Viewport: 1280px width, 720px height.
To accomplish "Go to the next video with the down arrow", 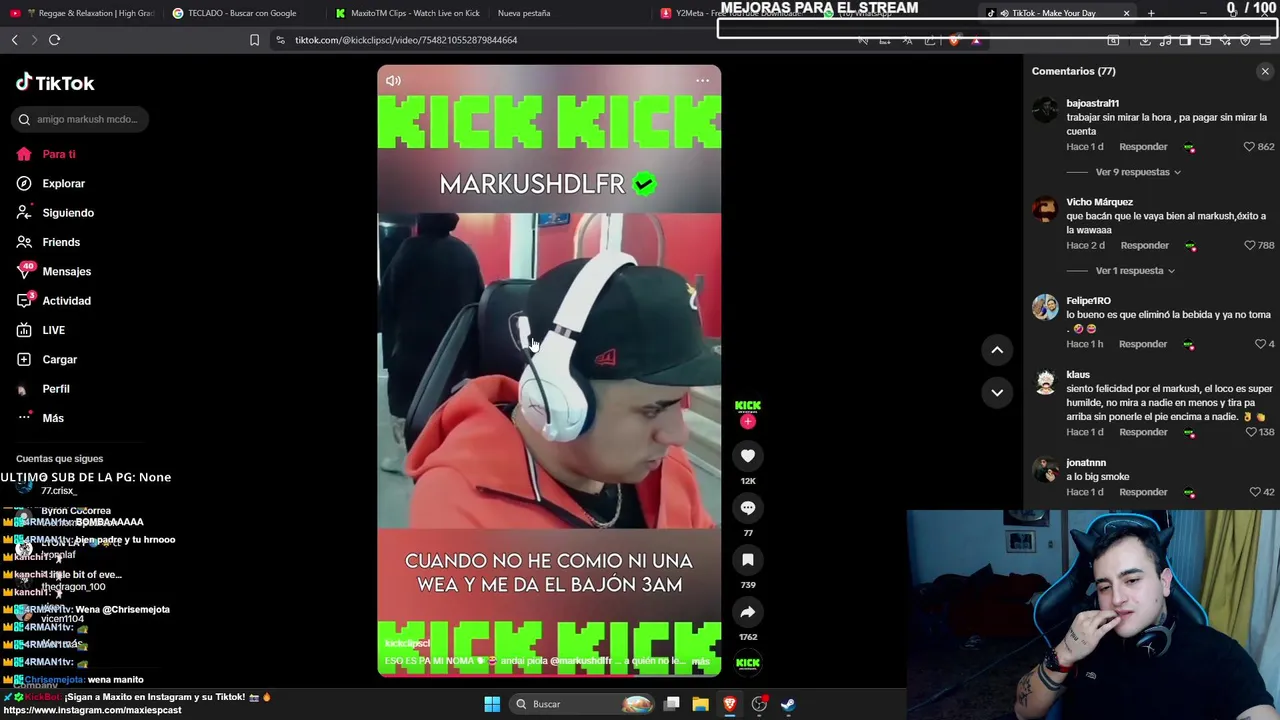I will [x=997, y=393].
